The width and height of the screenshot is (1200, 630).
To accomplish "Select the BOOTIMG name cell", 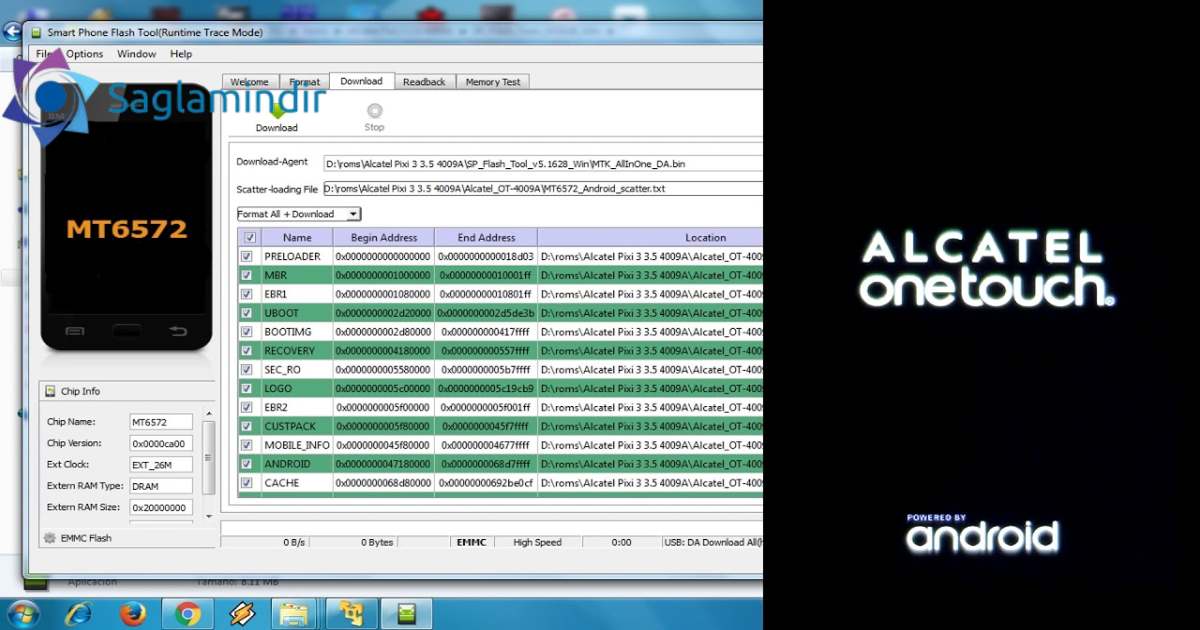I will 297,332.
